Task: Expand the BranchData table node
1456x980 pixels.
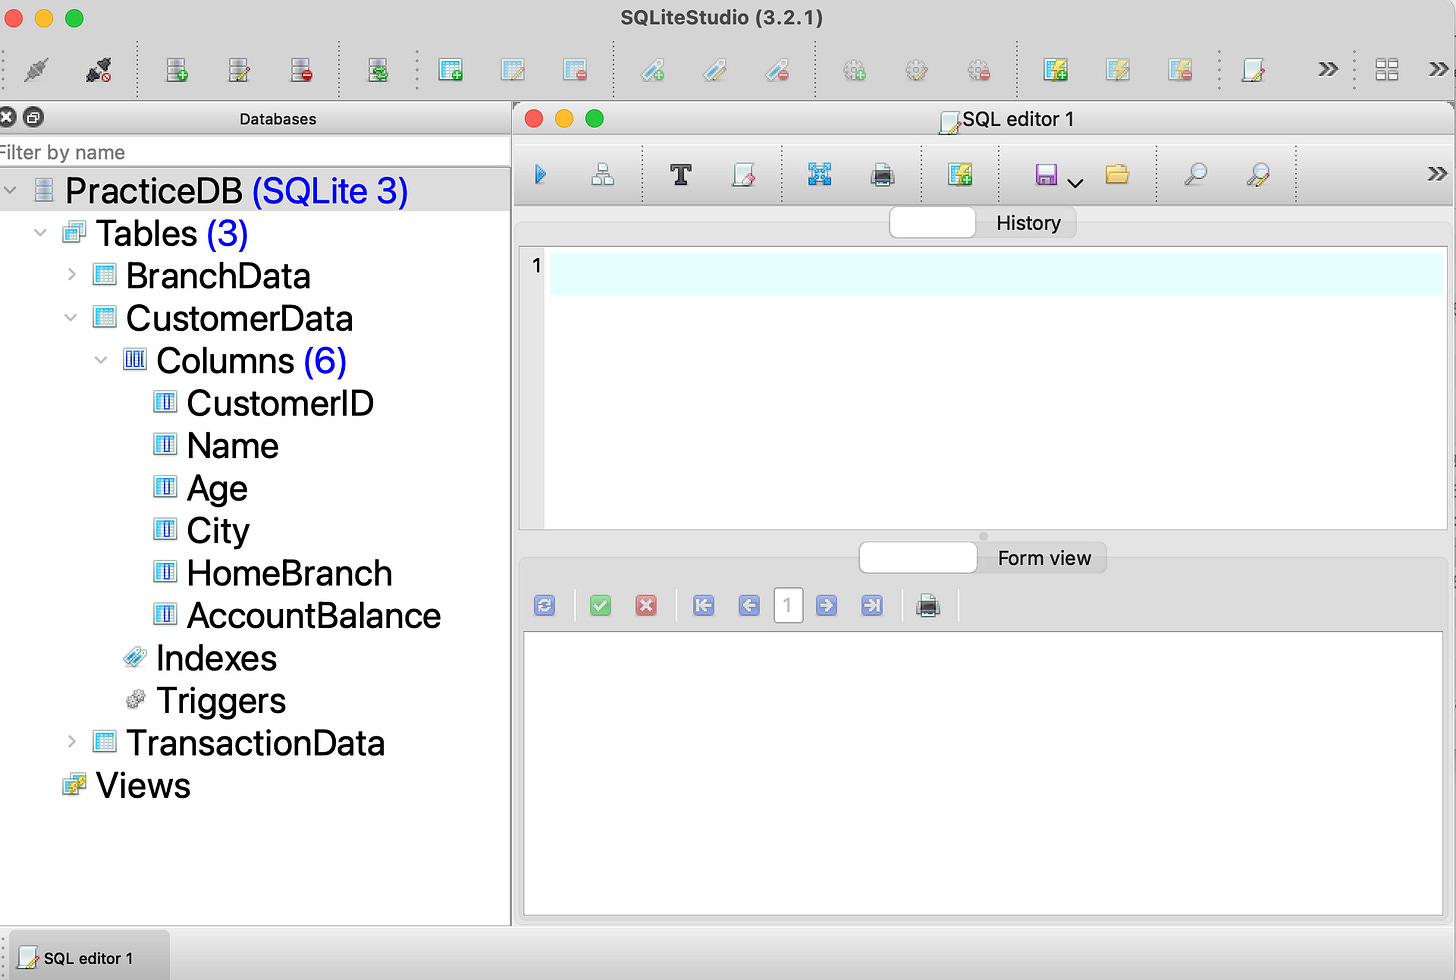Action: (x=71, y=274)
